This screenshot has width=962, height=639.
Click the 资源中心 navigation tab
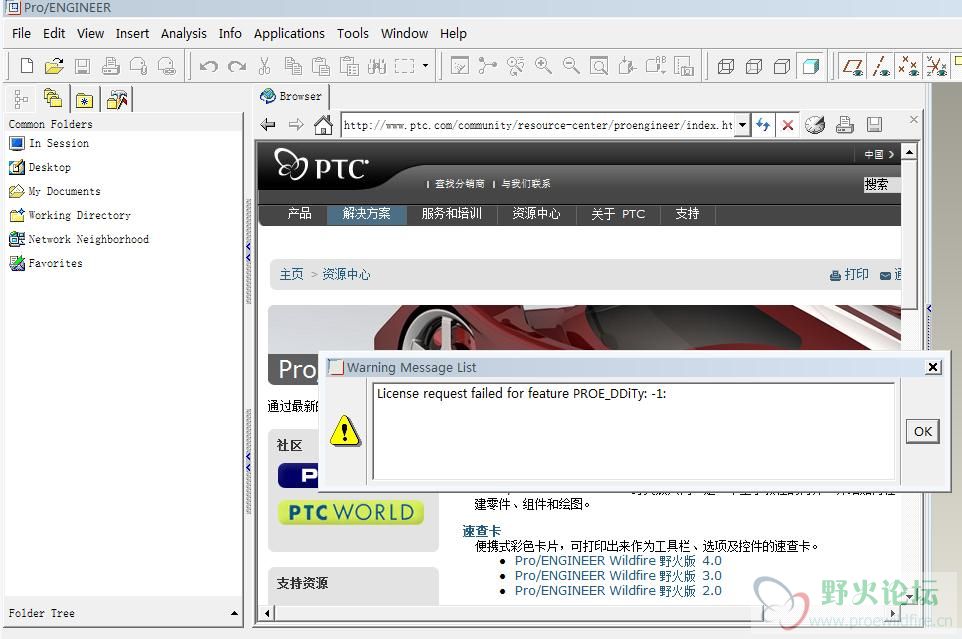click(x=536, y=213)
